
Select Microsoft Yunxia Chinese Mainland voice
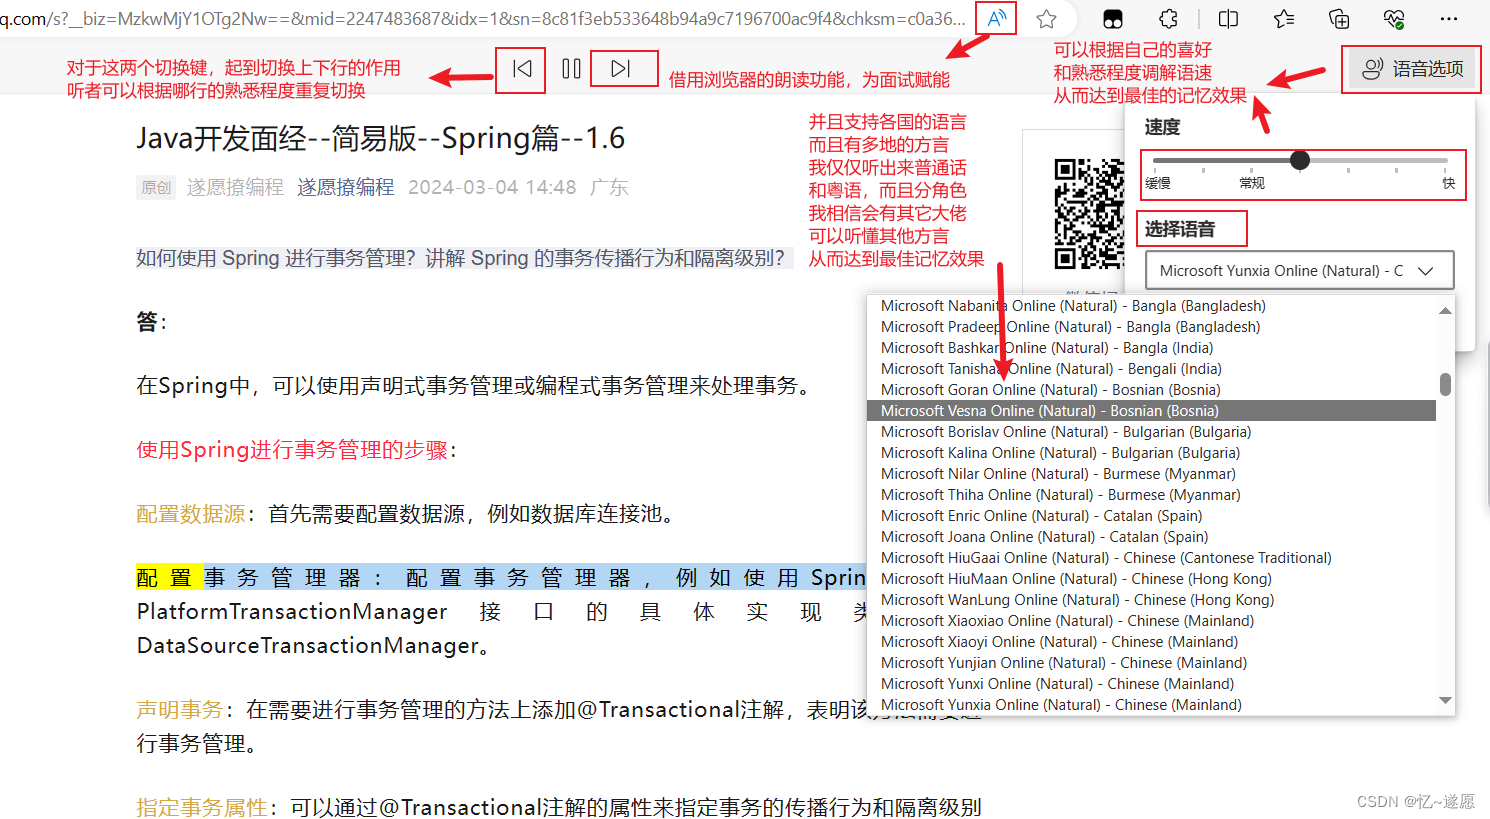point(1151,705)
